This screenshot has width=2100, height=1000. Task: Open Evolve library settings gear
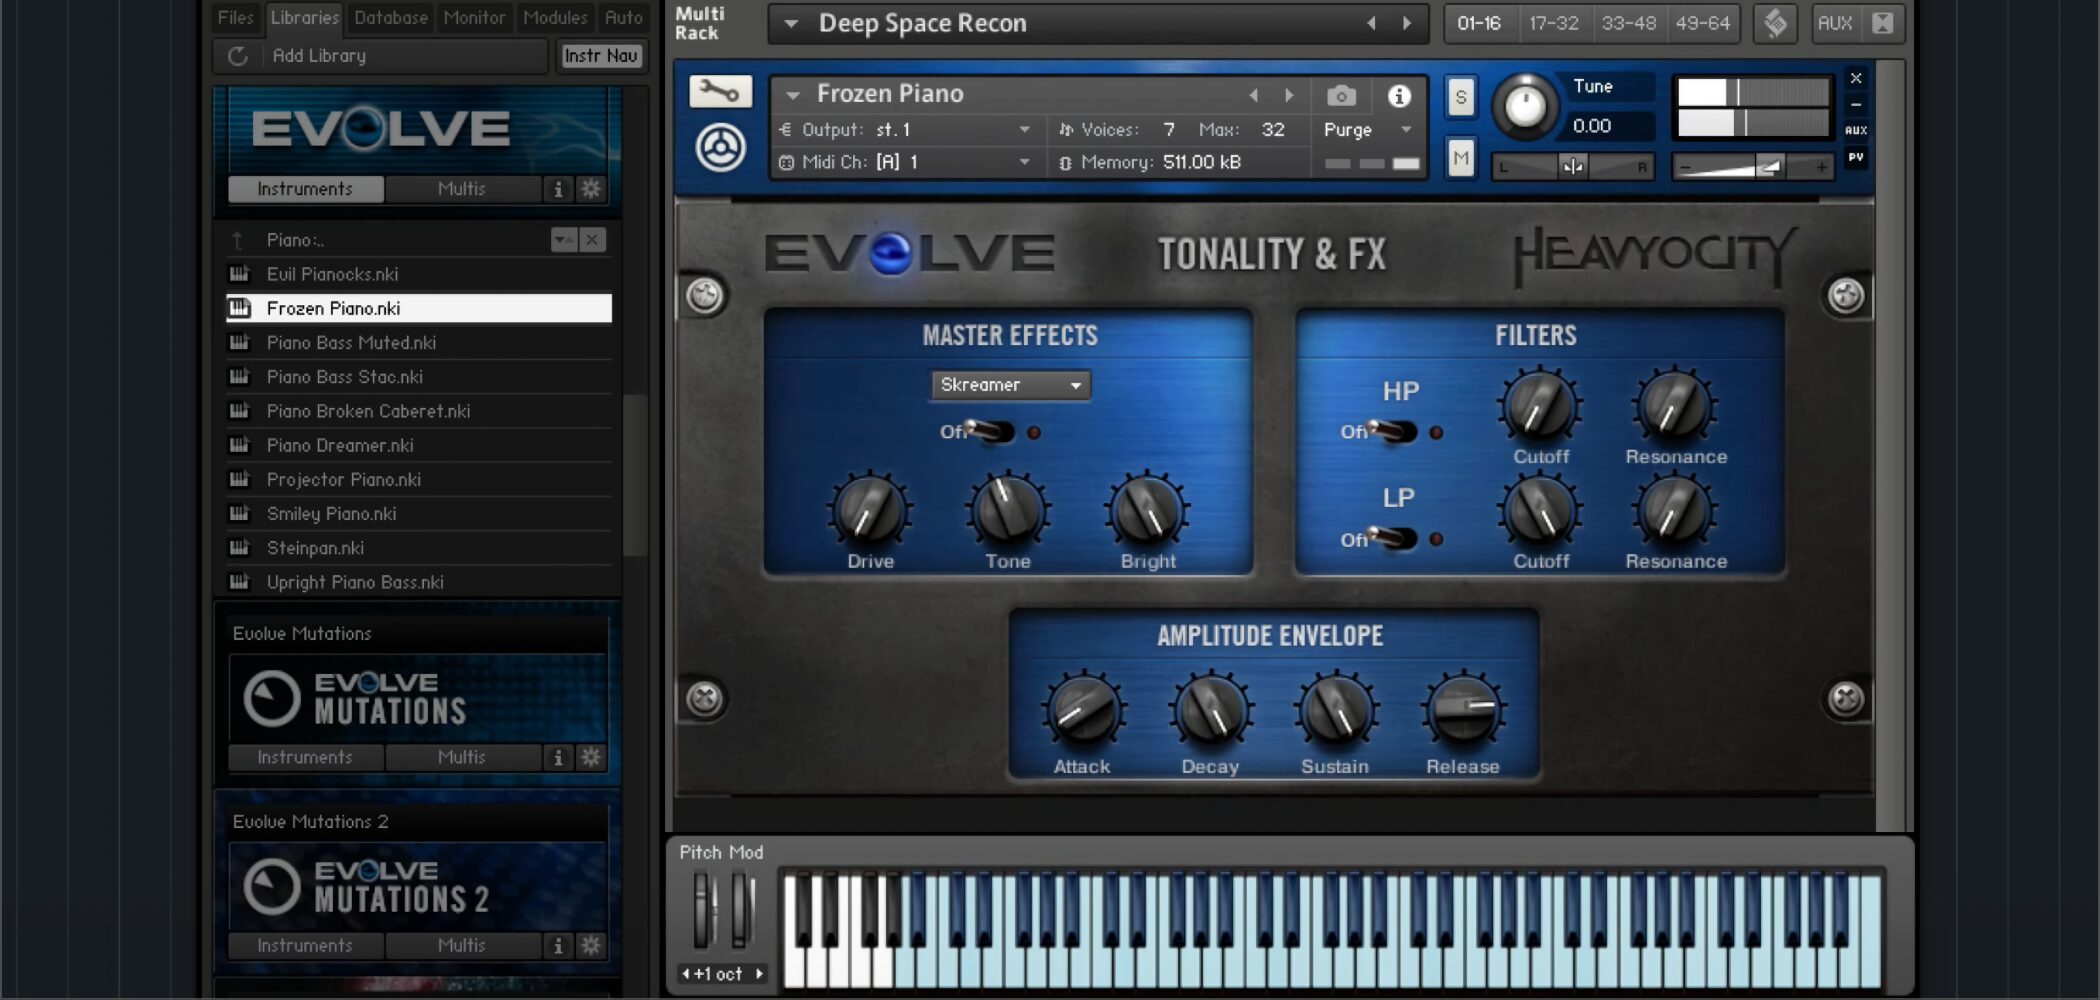(x=591, y=189)
